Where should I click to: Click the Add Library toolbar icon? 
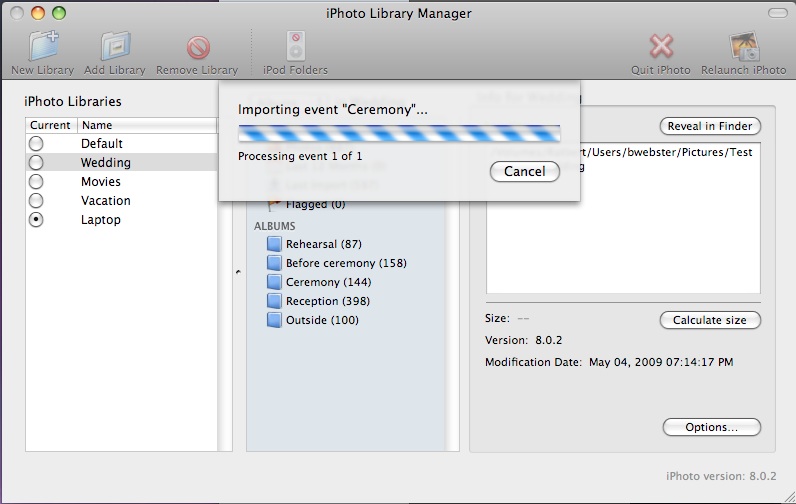pyautogui.click(x=115, y=48)
